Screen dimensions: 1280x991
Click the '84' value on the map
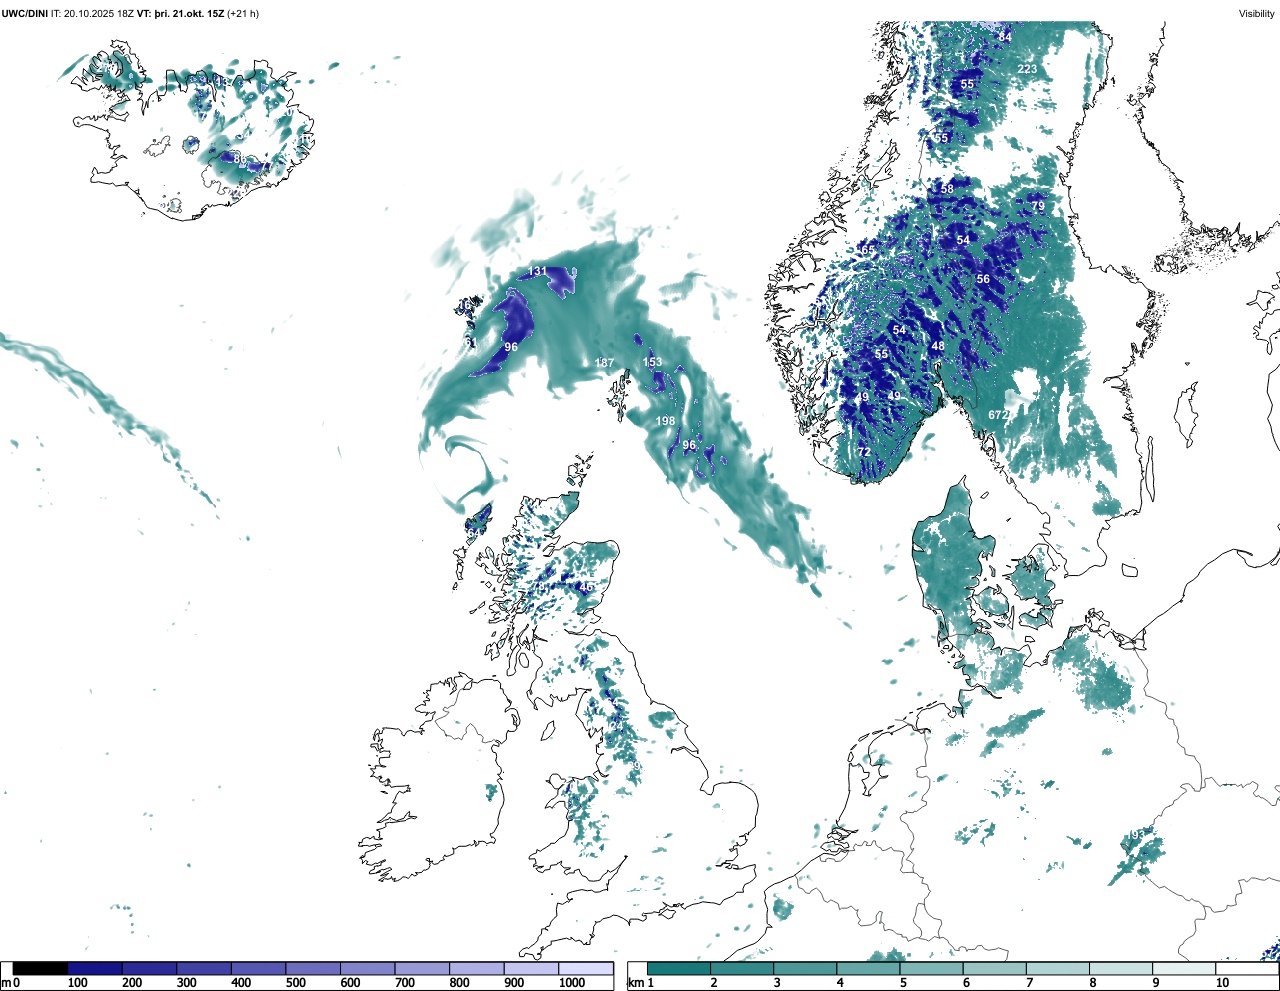tap(1005, 37)
